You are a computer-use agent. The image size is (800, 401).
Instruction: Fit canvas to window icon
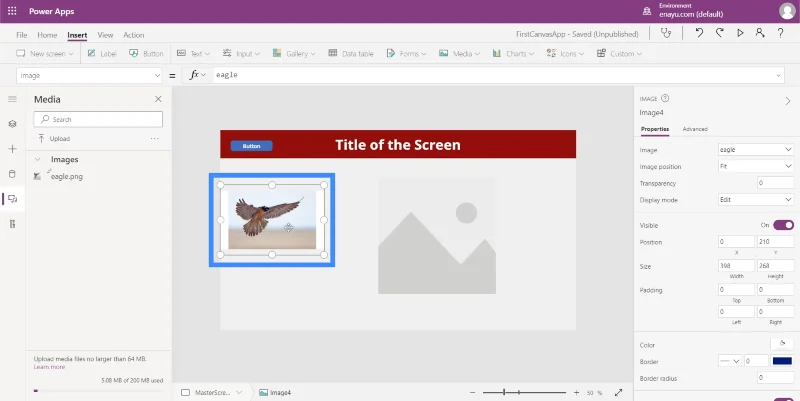[x=618, y=393]
